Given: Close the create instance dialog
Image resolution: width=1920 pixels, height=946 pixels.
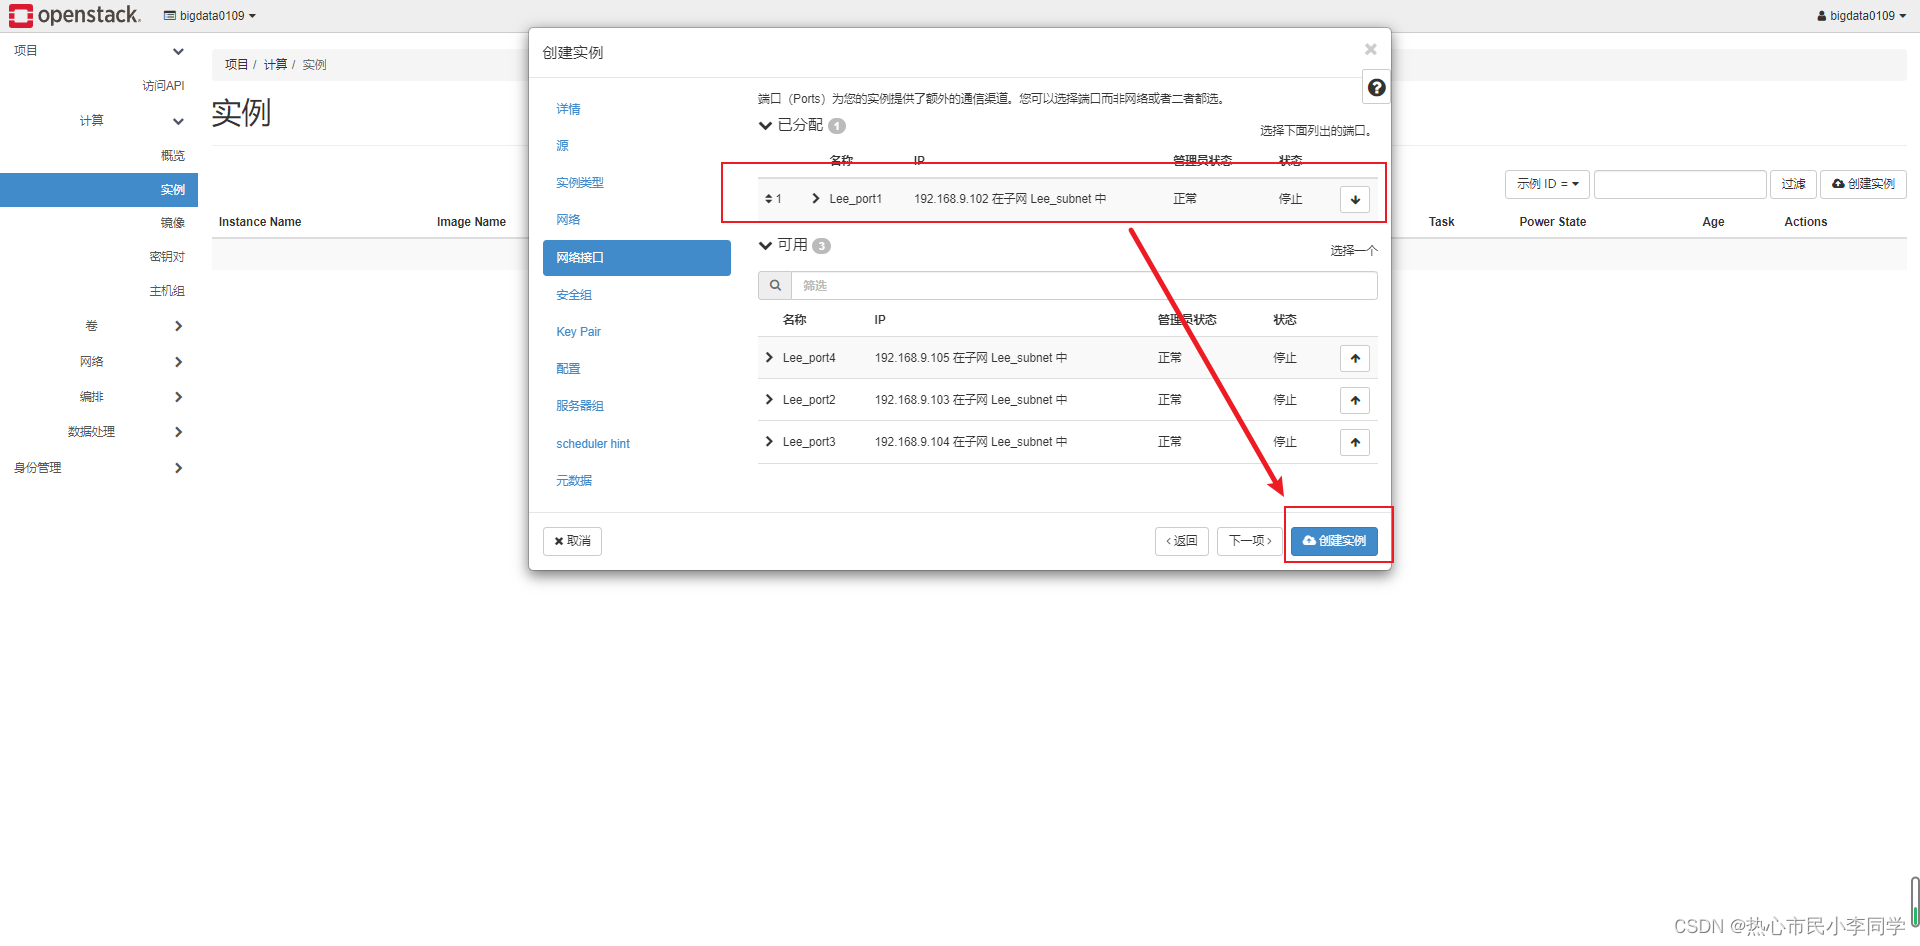Looking at the screenshot, I should (x=1370, y=49).
